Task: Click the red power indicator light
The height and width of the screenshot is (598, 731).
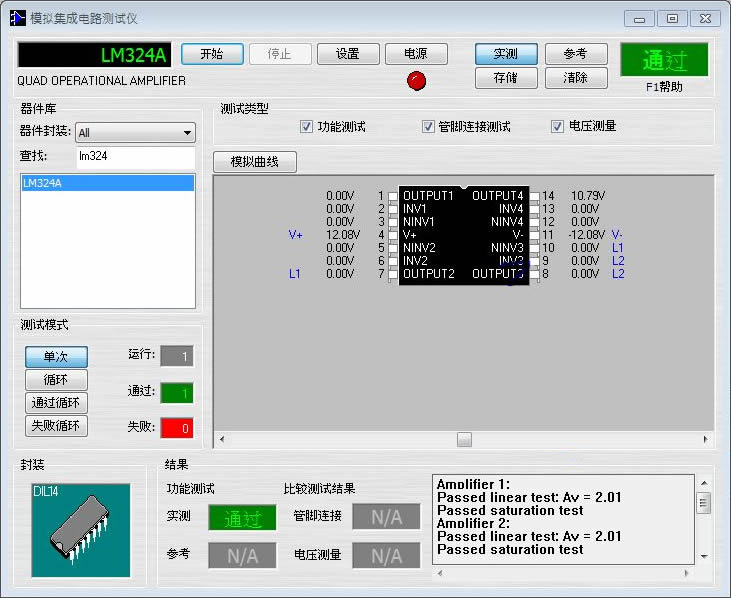Action: pyautogui.click(x=416, y=81)
